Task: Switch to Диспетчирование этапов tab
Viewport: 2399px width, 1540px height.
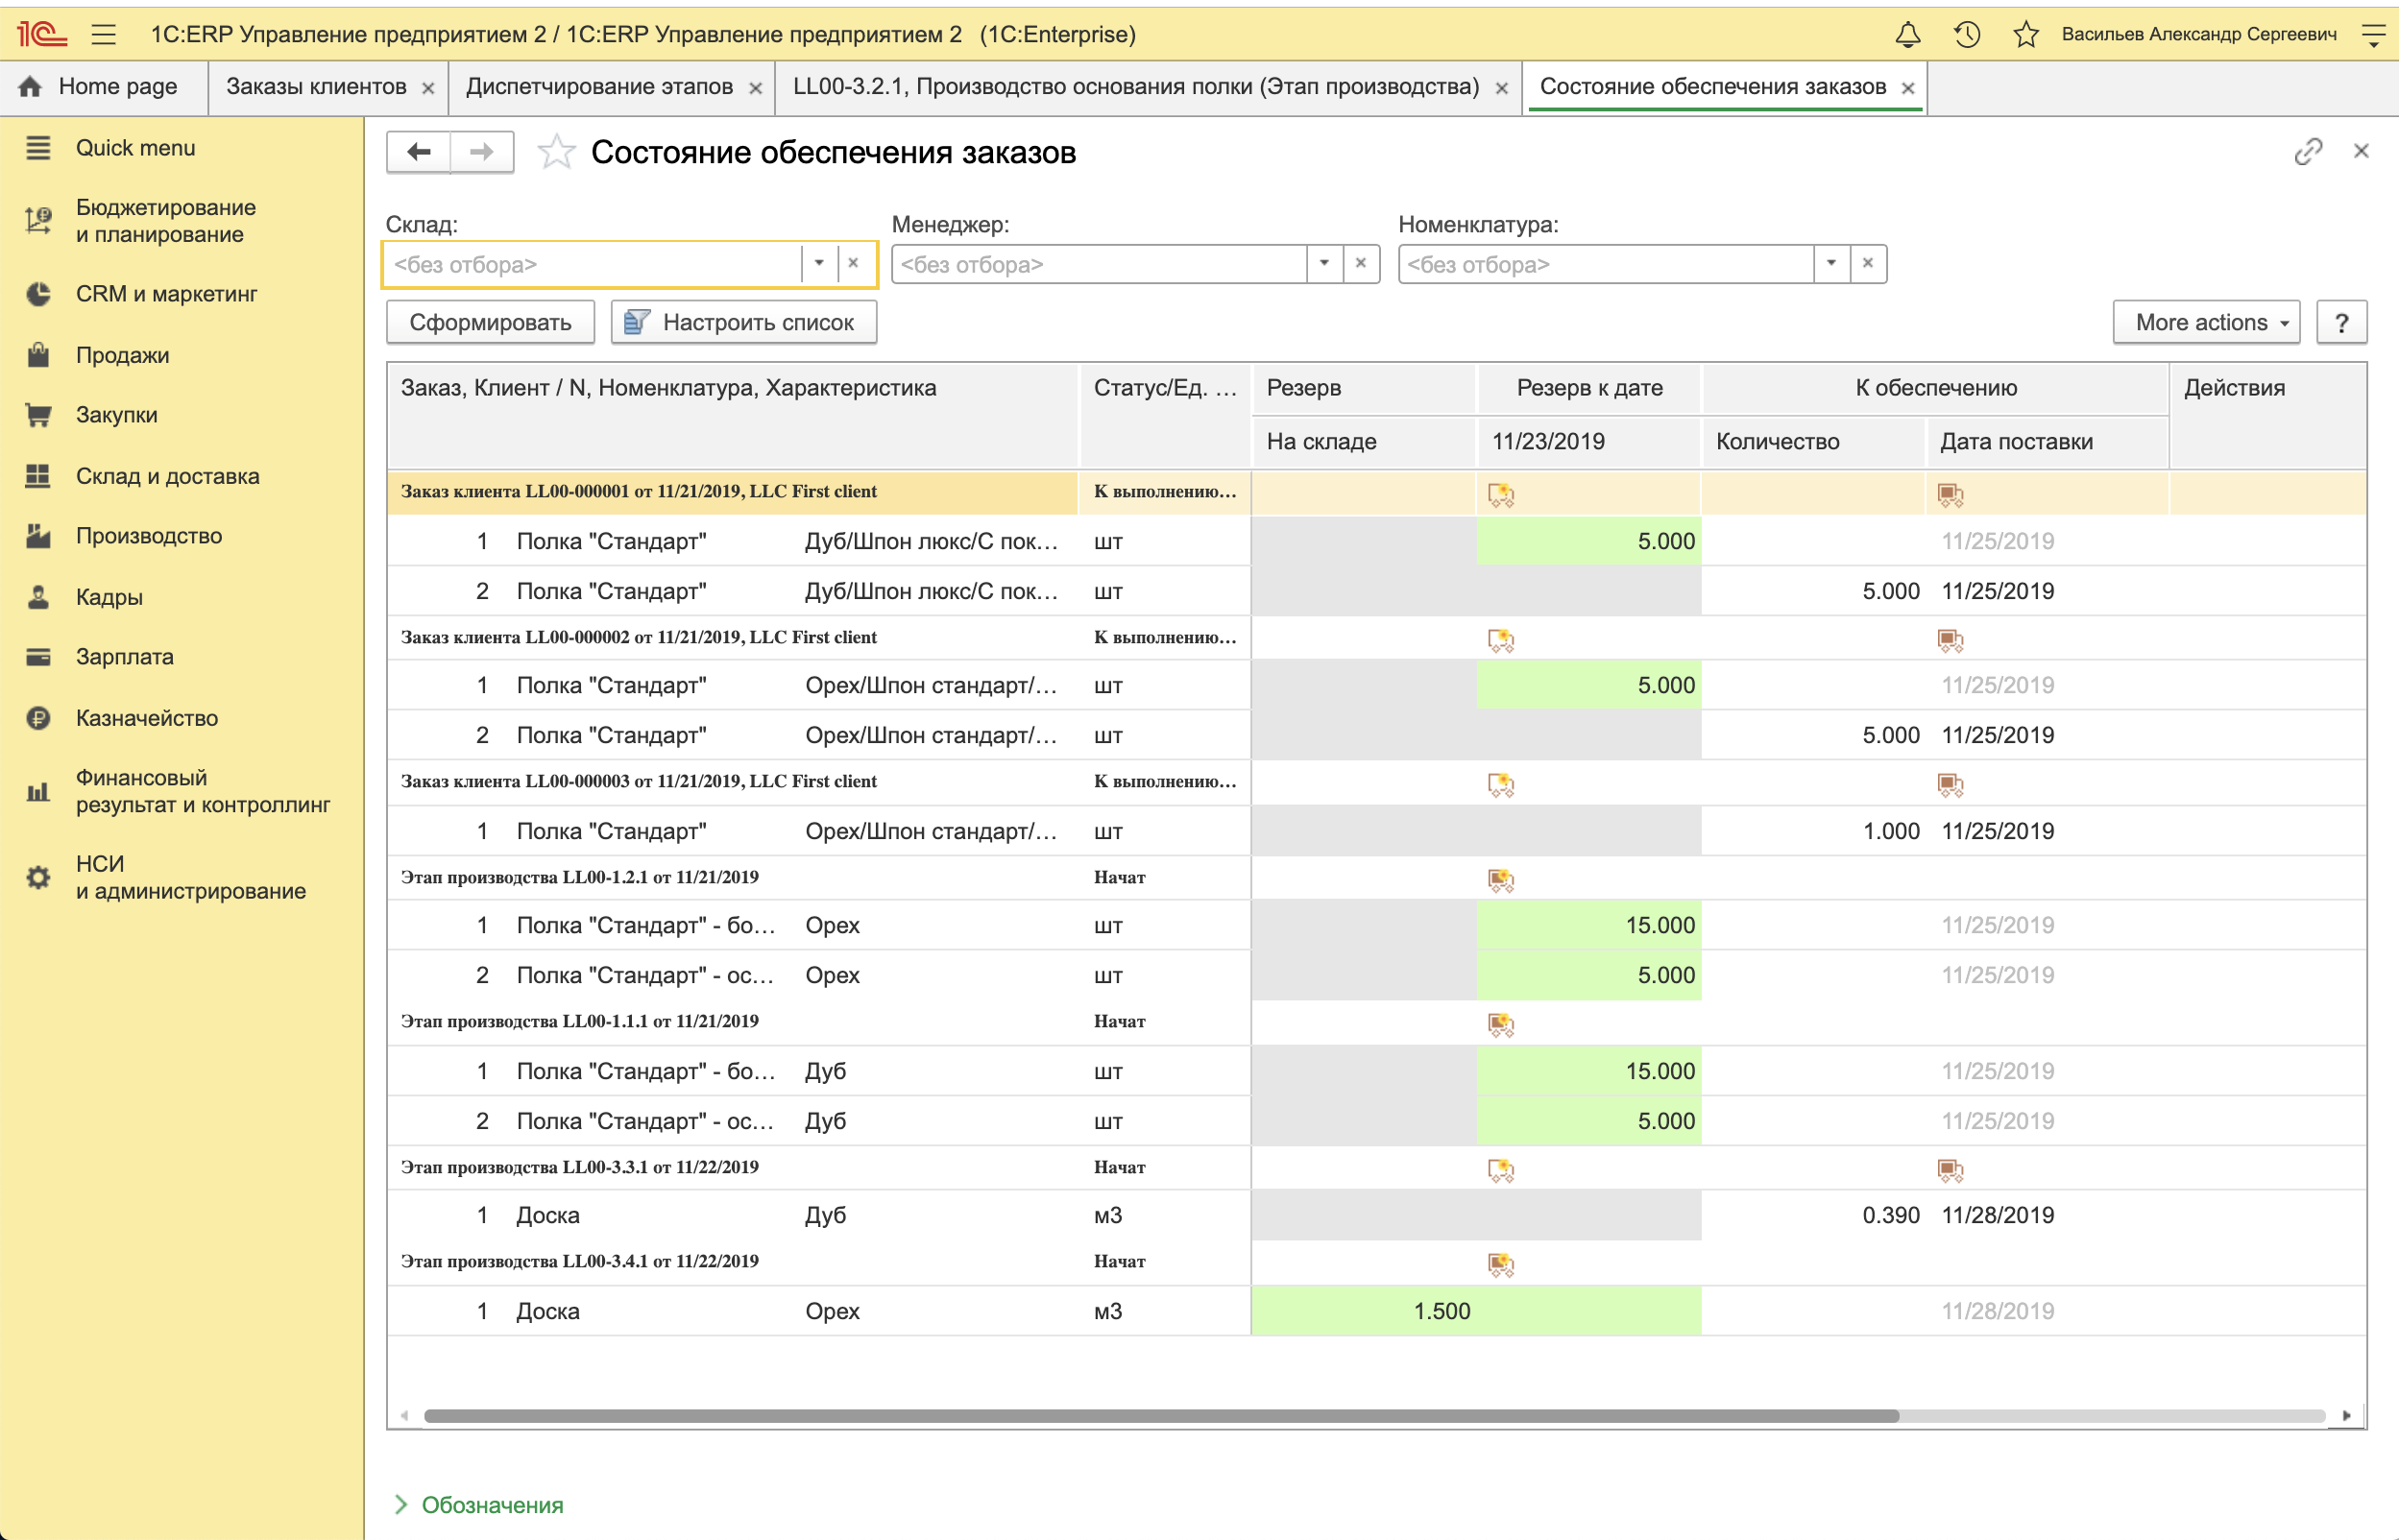Action: point(599,87)
